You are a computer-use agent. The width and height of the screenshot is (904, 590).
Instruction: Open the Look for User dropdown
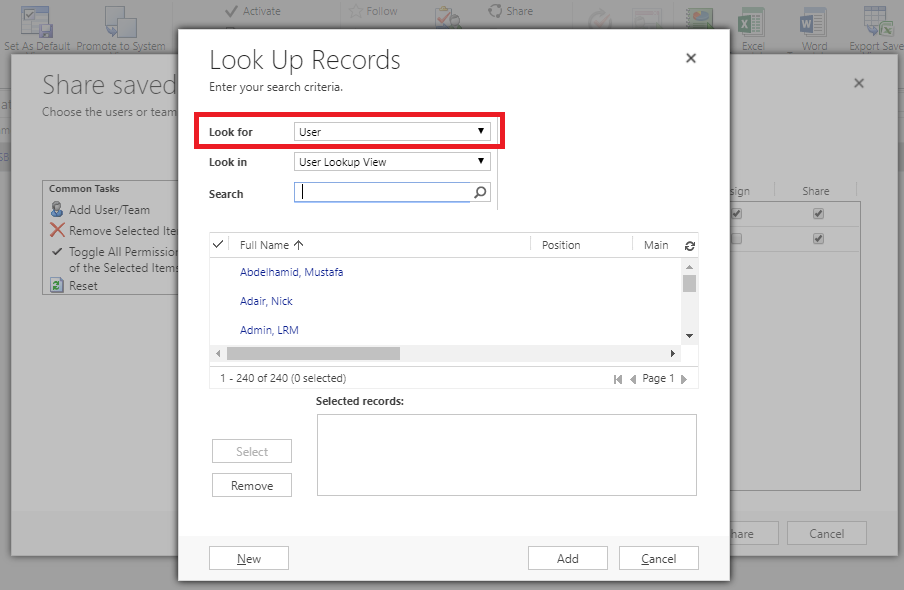(392, 131)
